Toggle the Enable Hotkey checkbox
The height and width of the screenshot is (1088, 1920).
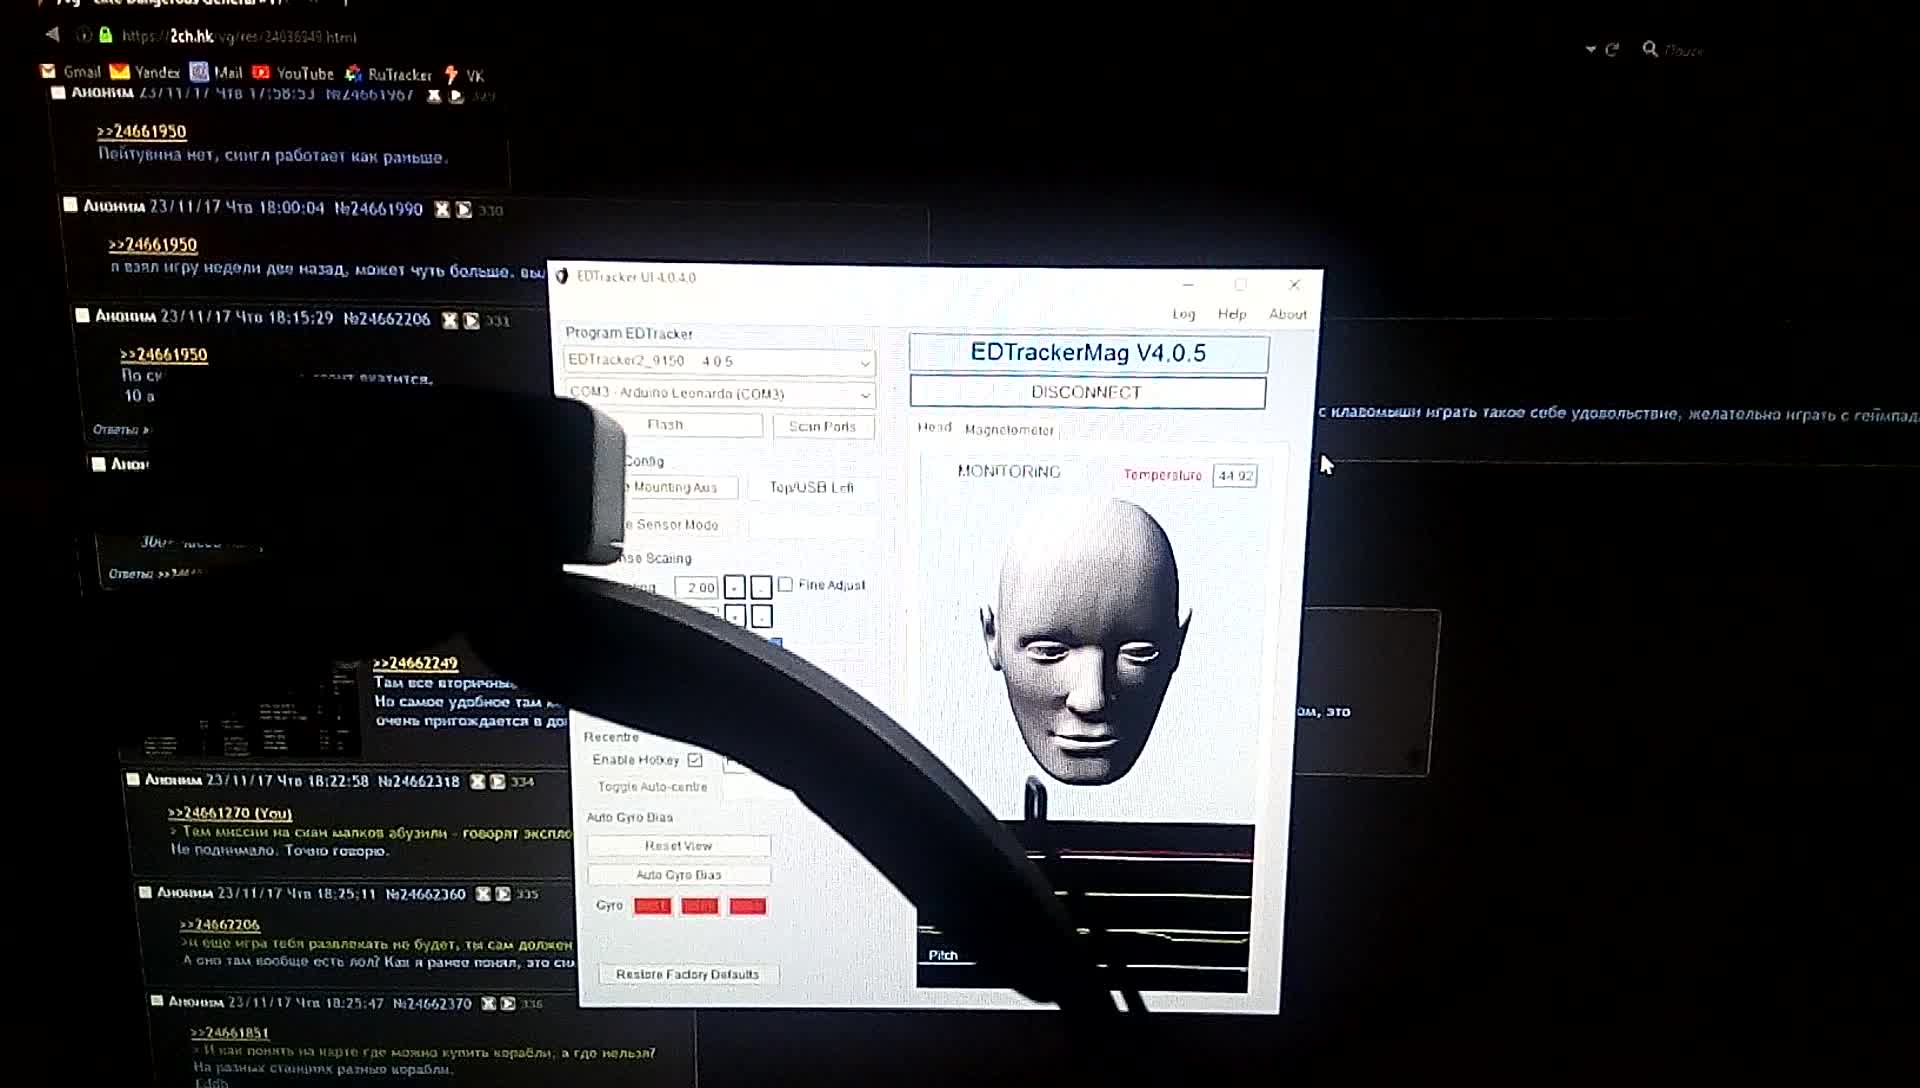point(695,760)
